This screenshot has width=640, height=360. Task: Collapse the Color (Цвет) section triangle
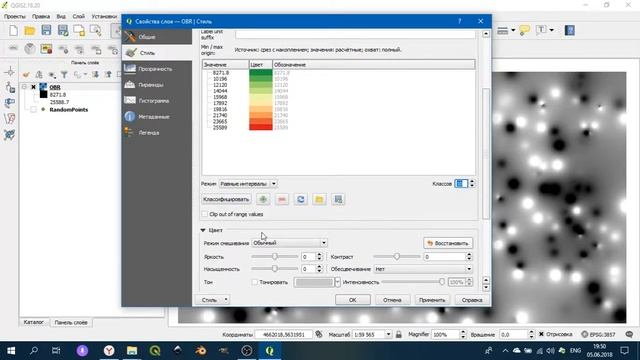[203, 231]
